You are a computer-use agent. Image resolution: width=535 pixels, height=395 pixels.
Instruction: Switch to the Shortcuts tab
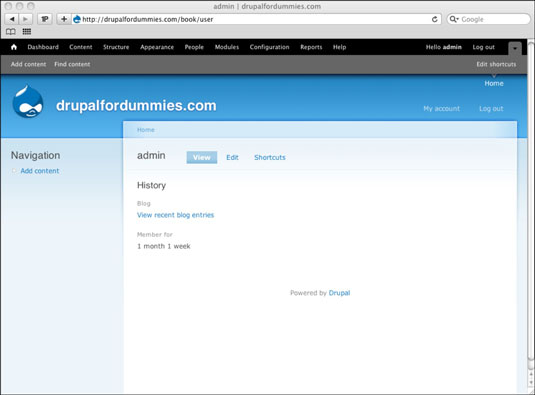pos(270,157)
